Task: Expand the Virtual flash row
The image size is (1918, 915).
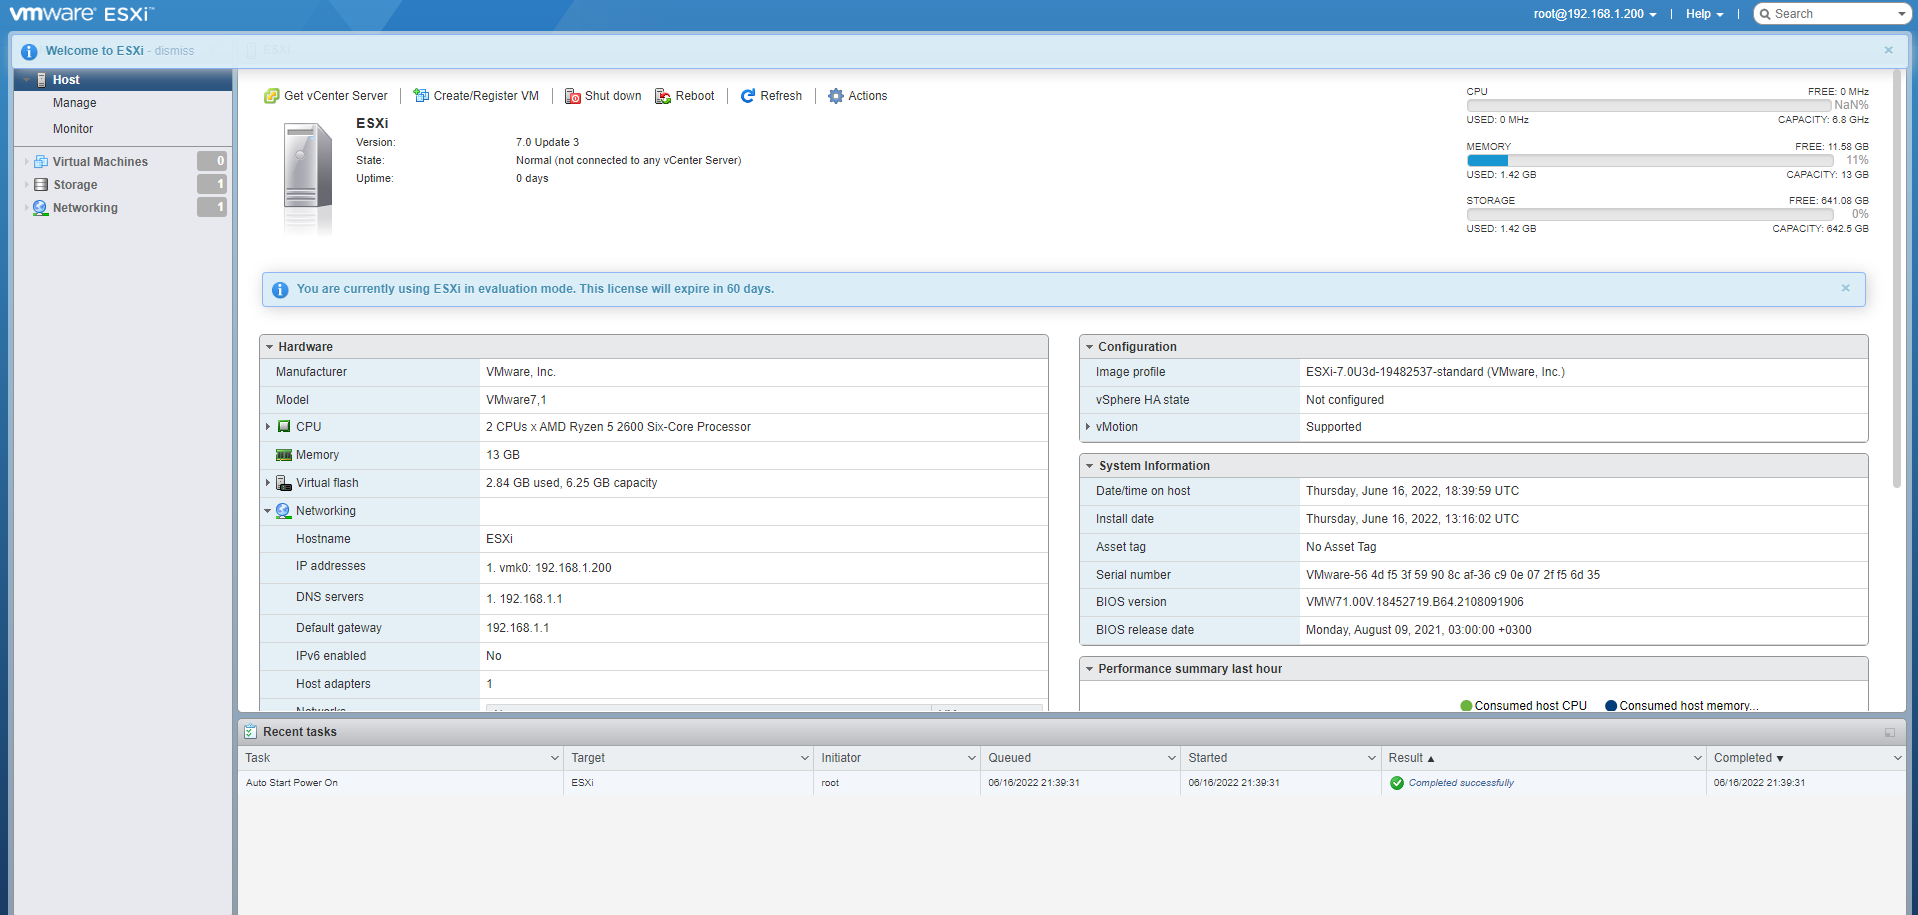Action: tap(268, 483)
